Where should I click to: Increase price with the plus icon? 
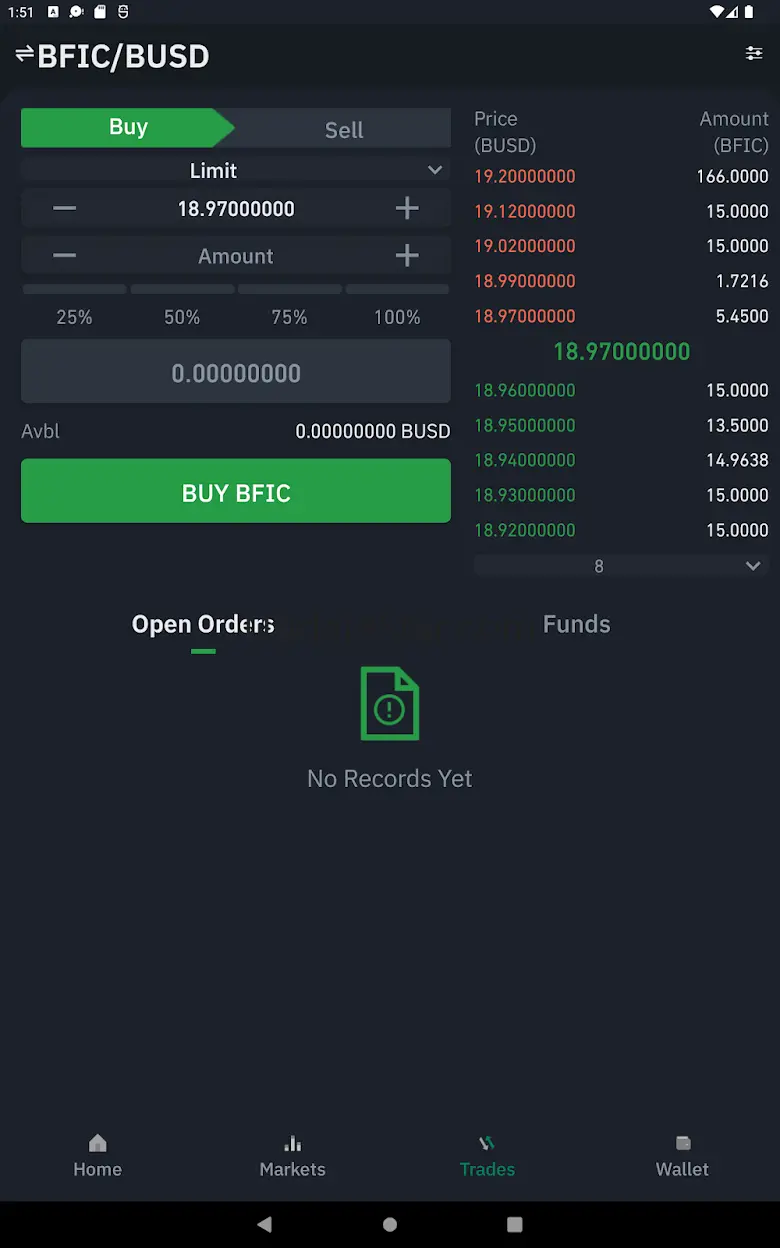pos(407,208)
